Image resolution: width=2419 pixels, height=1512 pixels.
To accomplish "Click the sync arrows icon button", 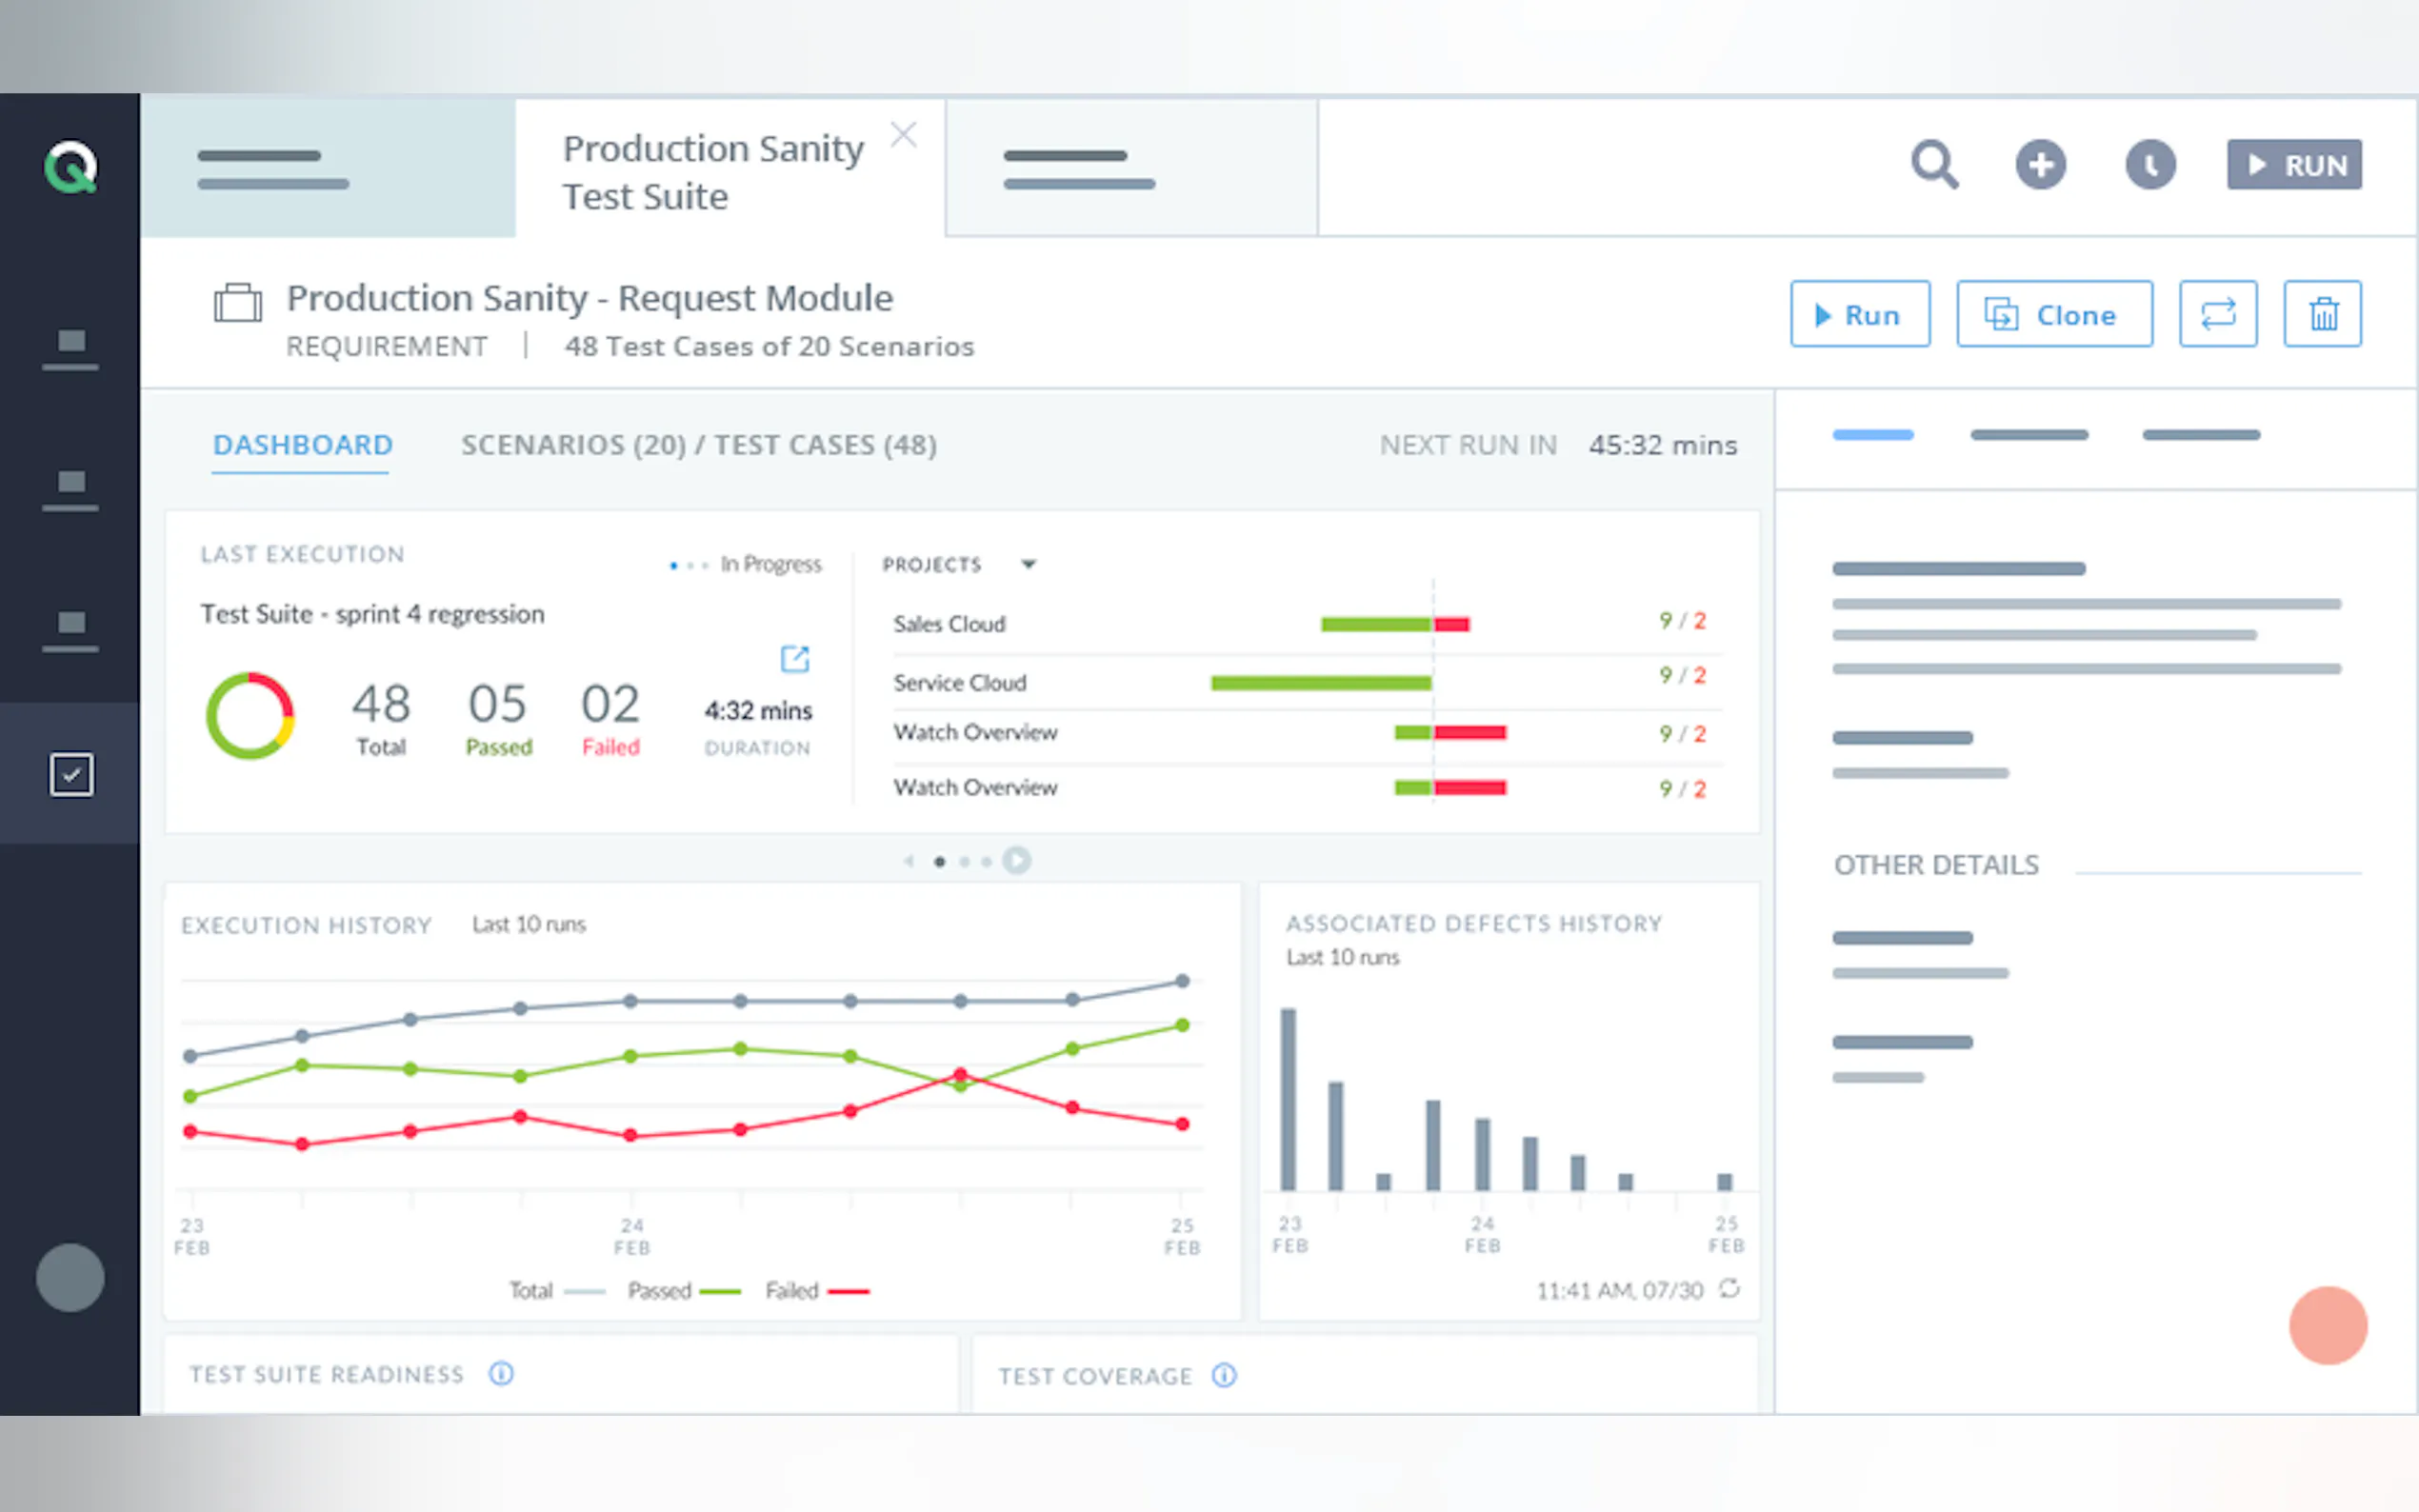I will (2217, 314).
